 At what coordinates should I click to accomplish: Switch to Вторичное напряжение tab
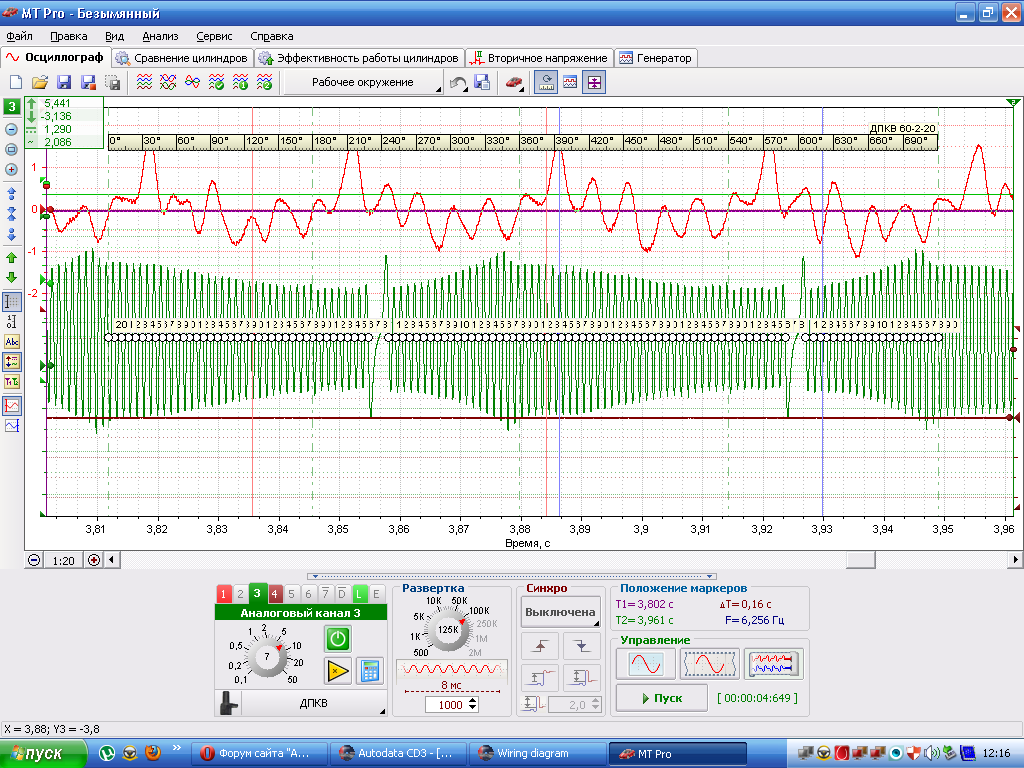pyautogui.click(x=539, y=58)
